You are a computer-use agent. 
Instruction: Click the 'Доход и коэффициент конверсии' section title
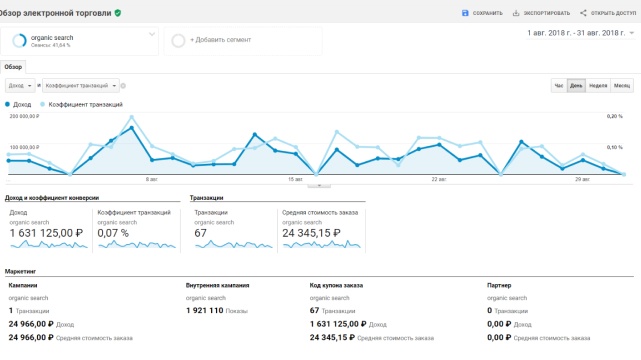coord(52,198)
